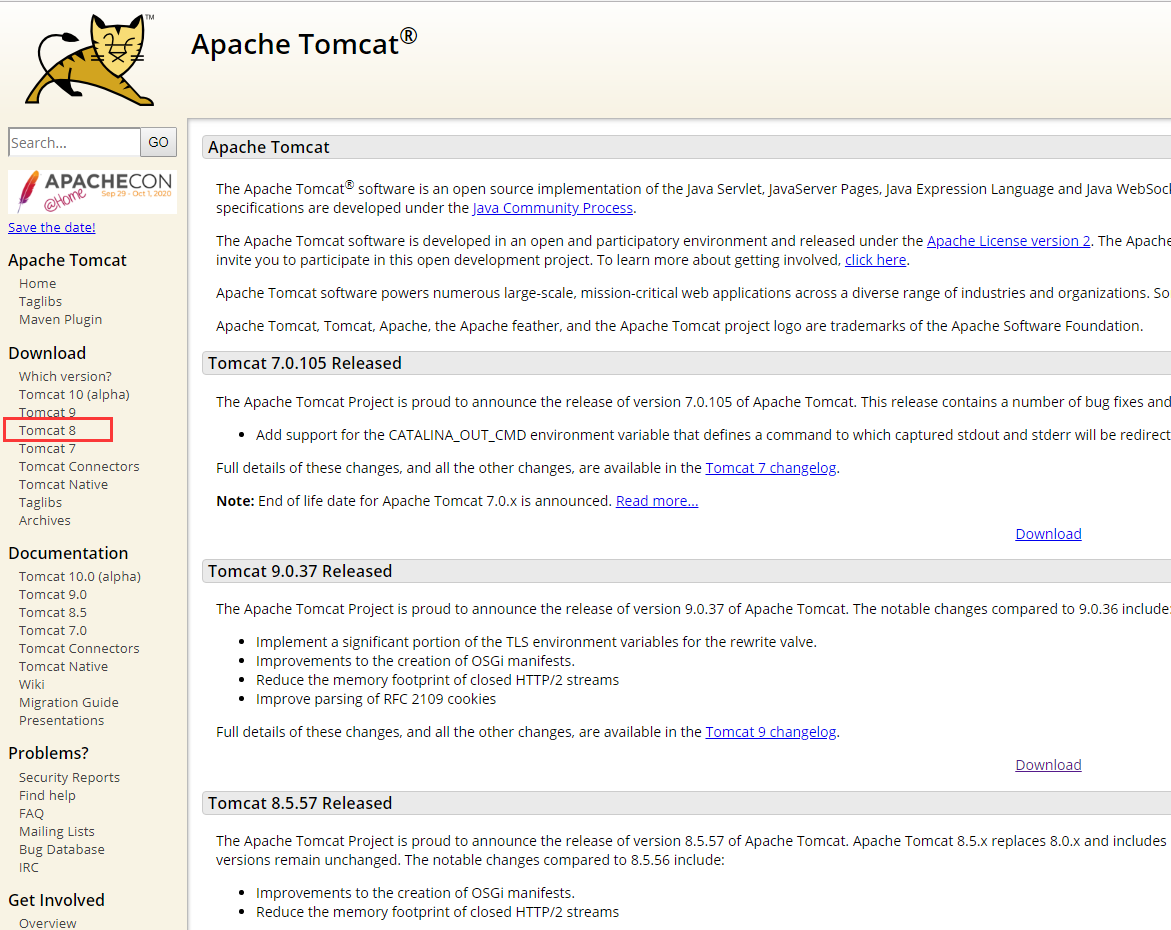Viewport: 1171px width, 930px height.
Task: Click the Apache Tomcat page title
Action: 304,43
